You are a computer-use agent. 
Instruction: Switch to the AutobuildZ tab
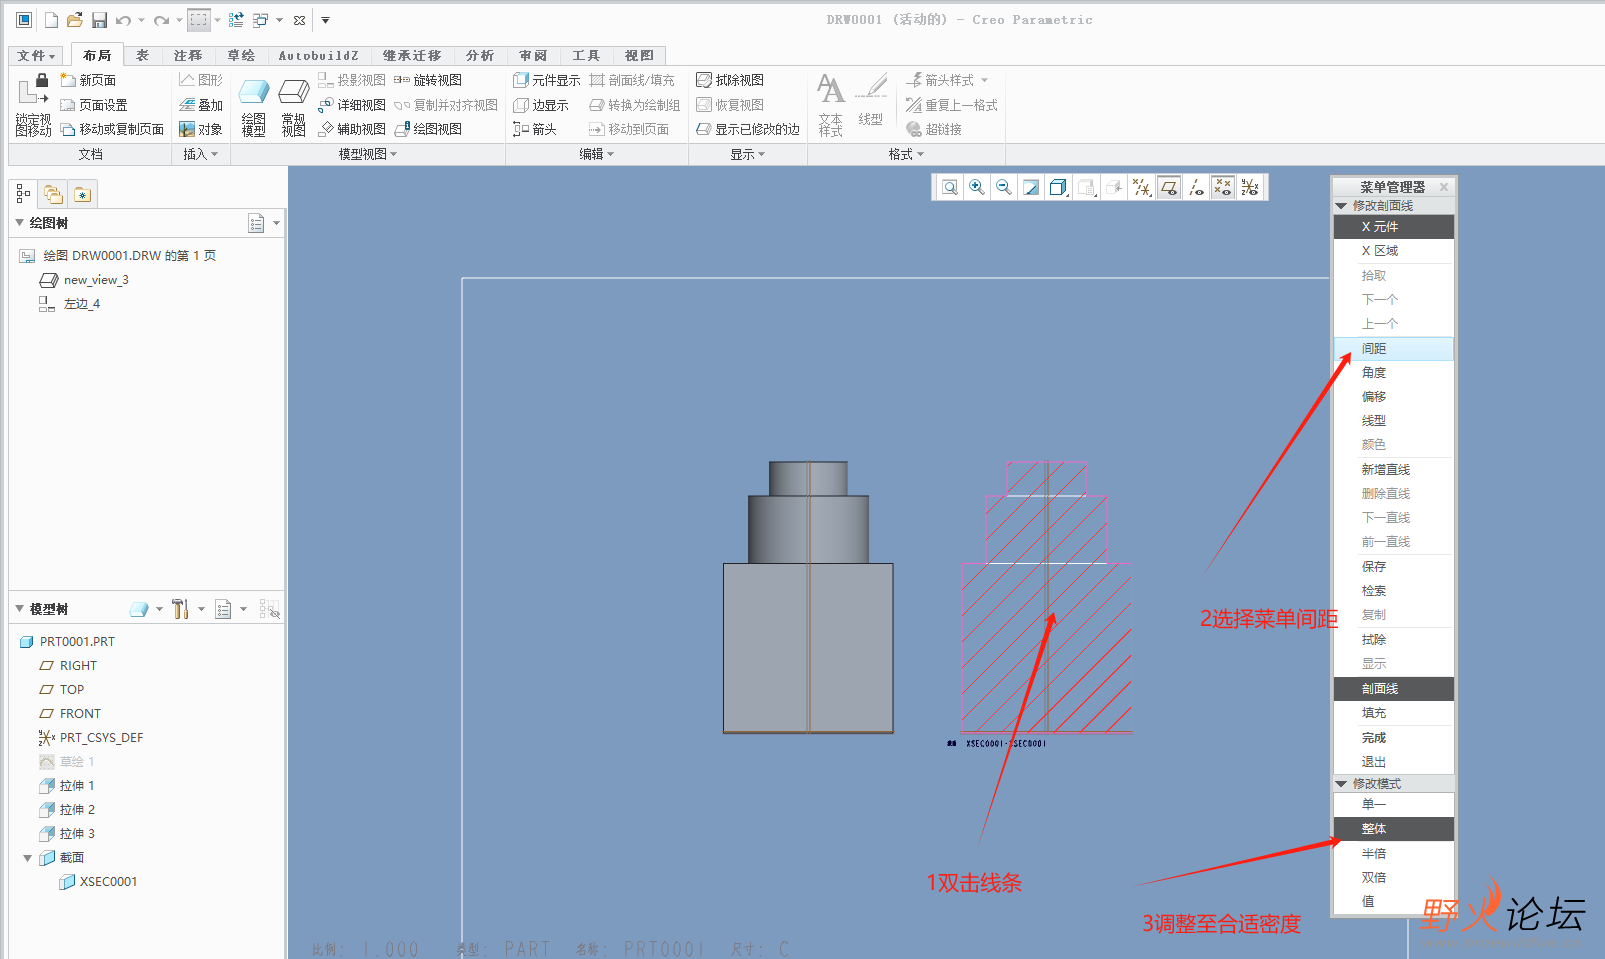click(319, 56)
